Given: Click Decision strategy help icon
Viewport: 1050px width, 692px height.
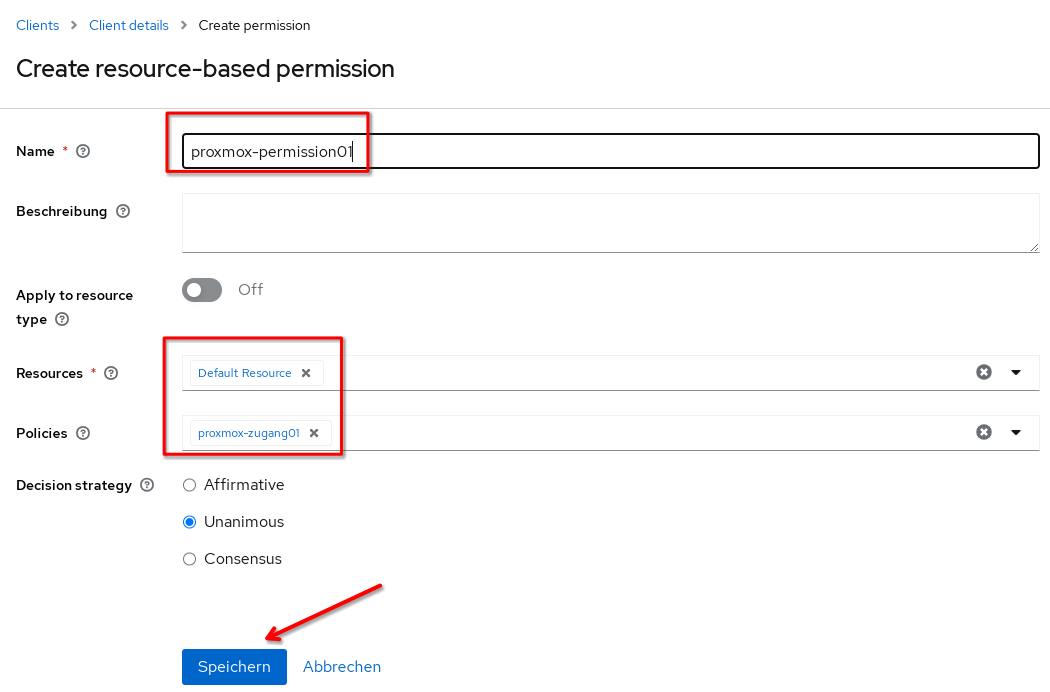Looking at the screenshot, I should pos(147,485).
